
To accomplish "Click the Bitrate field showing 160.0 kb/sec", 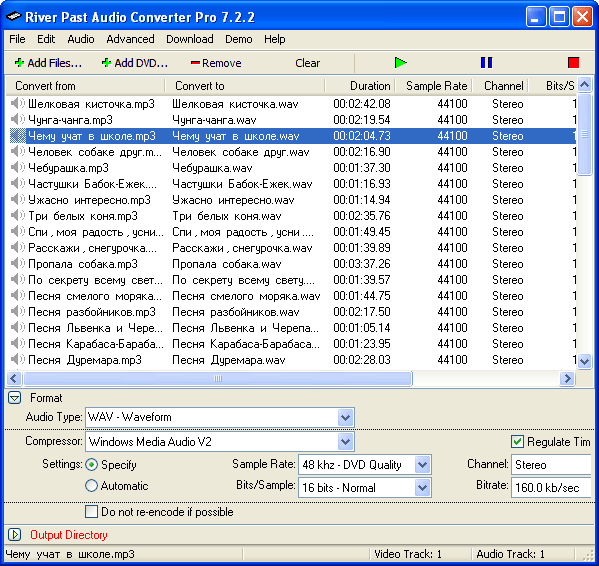I will 551,488.
